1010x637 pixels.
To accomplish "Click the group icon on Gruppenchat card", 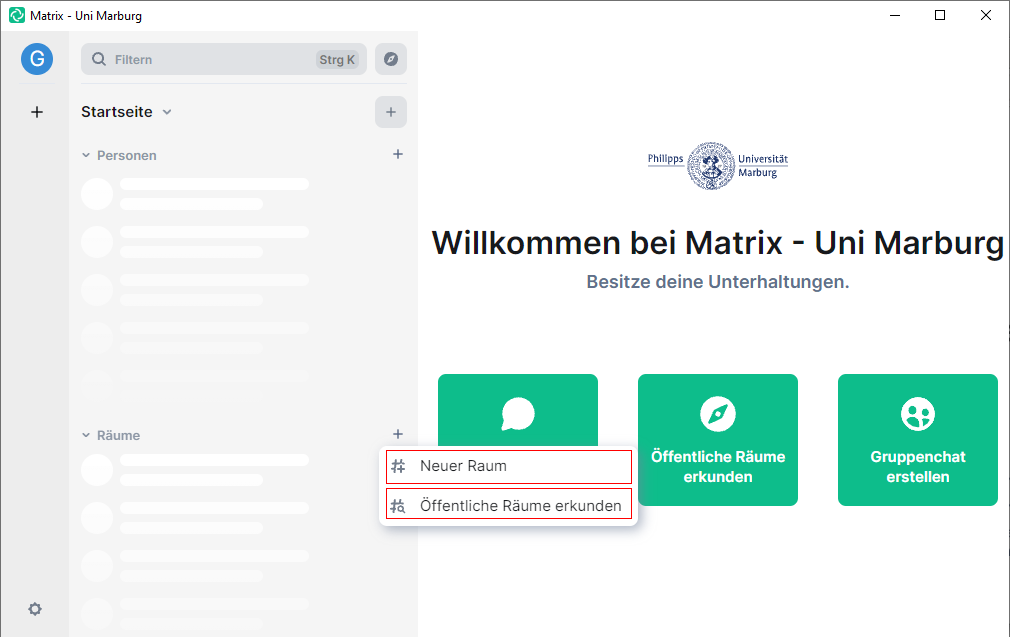I will click(x=918, y=414).
